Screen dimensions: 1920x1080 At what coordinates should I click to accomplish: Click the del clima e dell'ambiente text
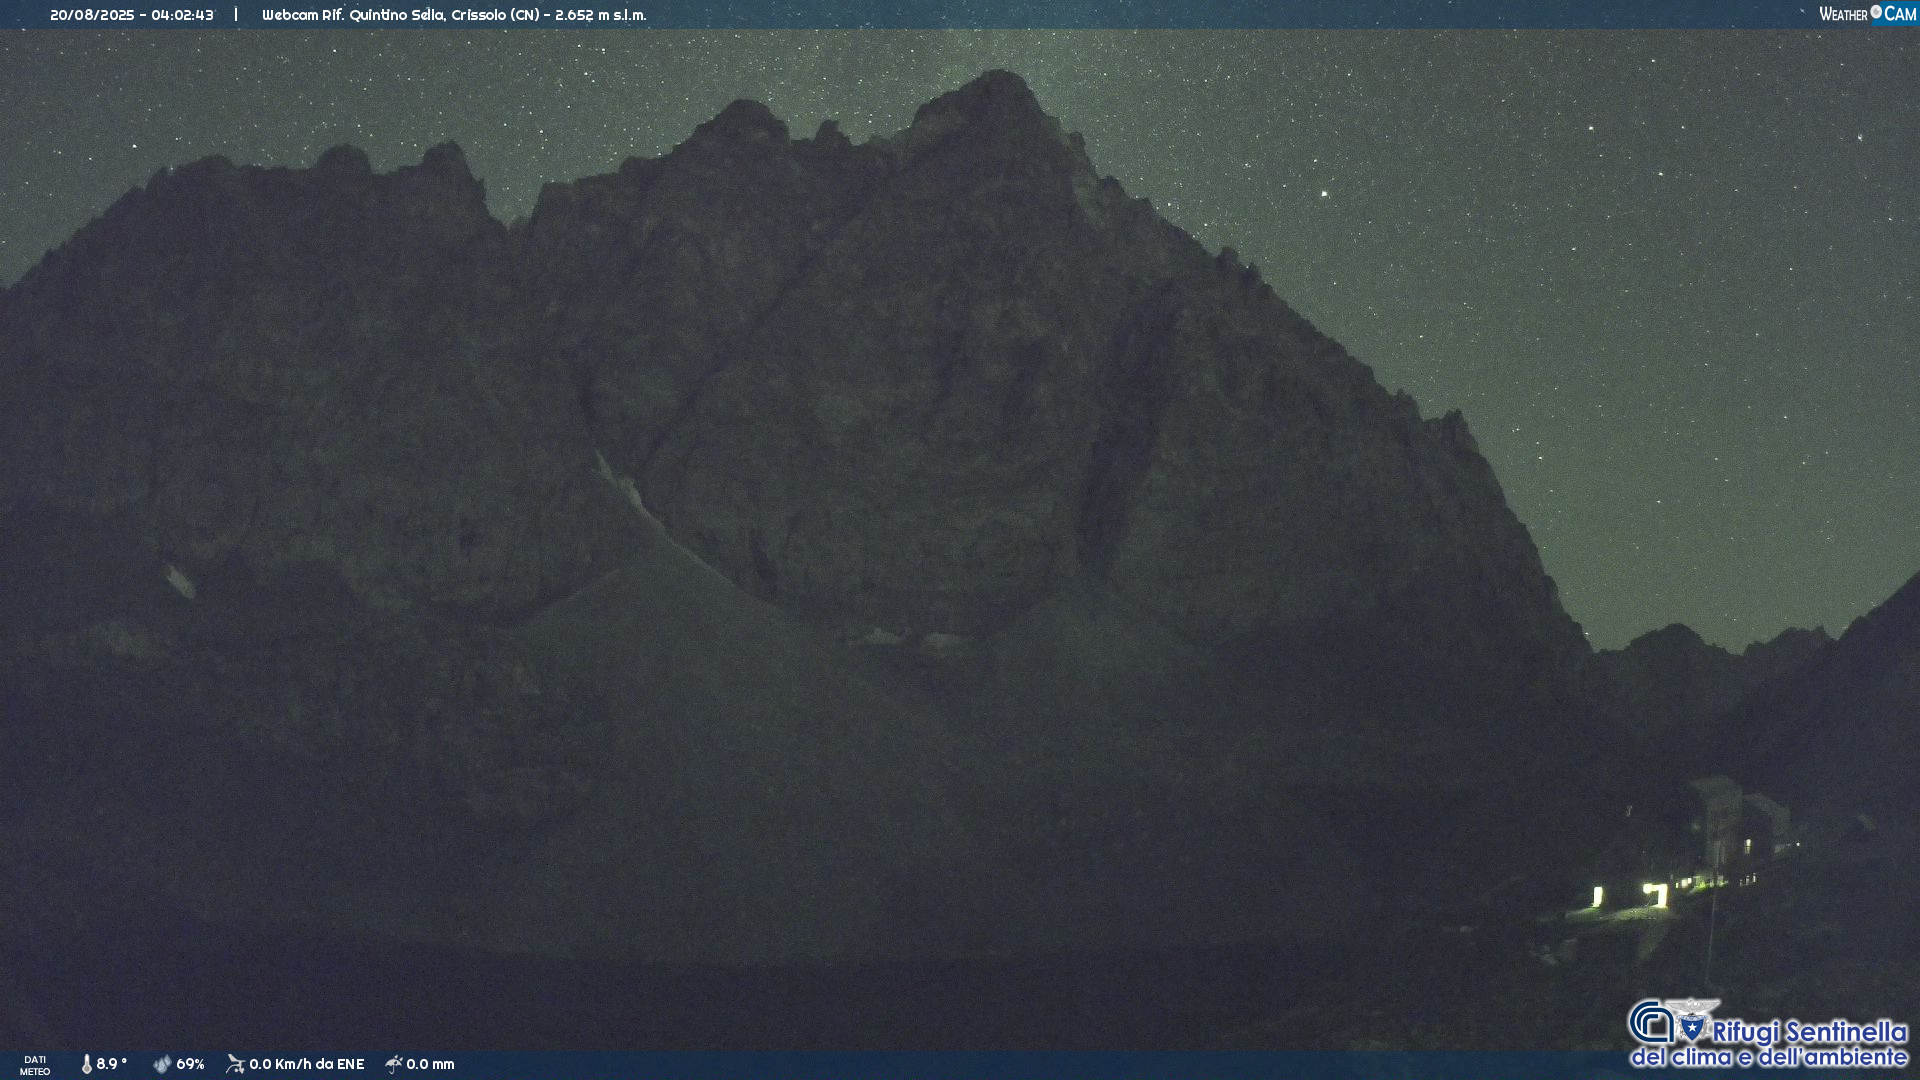[1768, 1057]
